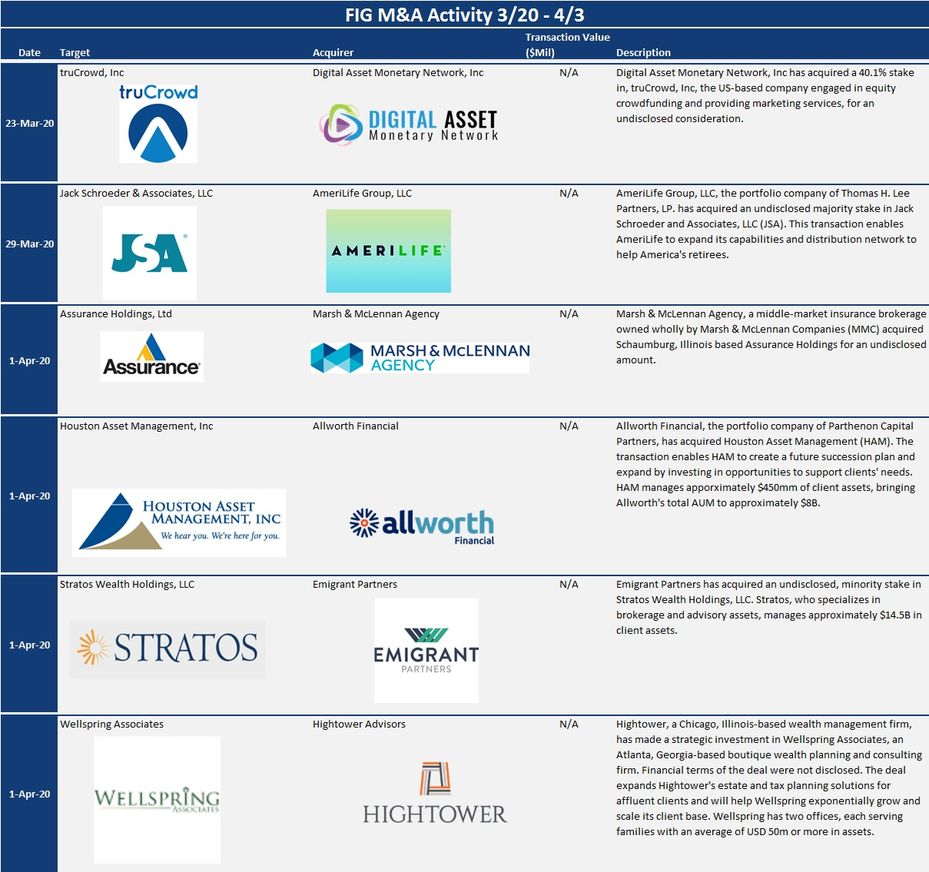
Task: Click the Assurance logo image
Action: [152, 356]
